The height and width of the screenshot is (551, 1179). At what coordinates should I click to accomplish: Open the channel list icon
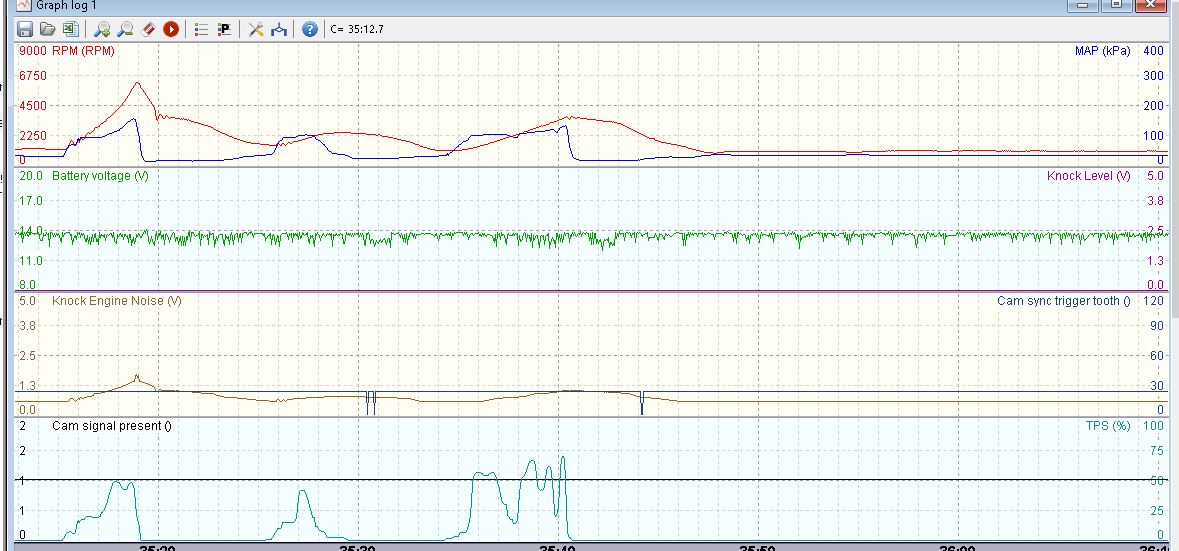(x=201, y=29)
